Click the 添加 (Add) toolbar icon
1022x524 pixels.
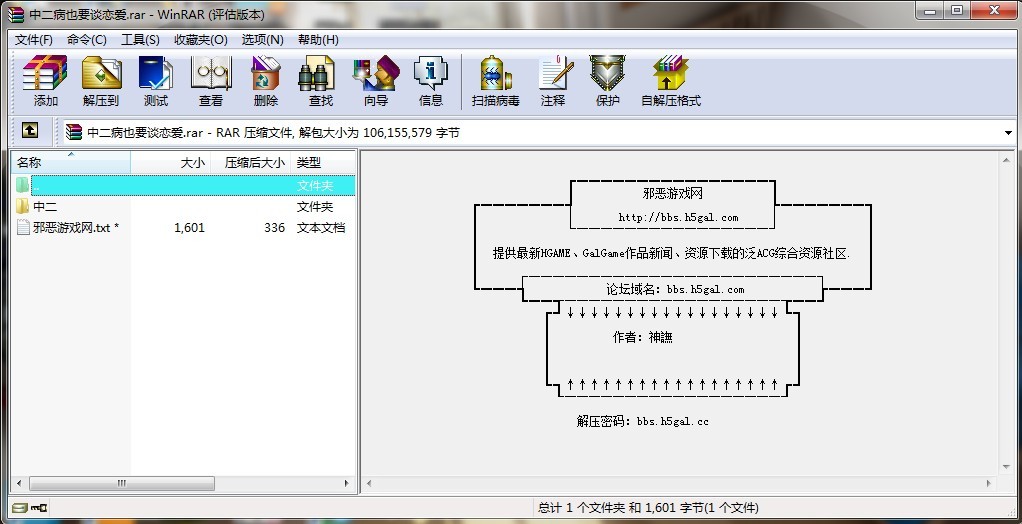click(x=45, y=73)
